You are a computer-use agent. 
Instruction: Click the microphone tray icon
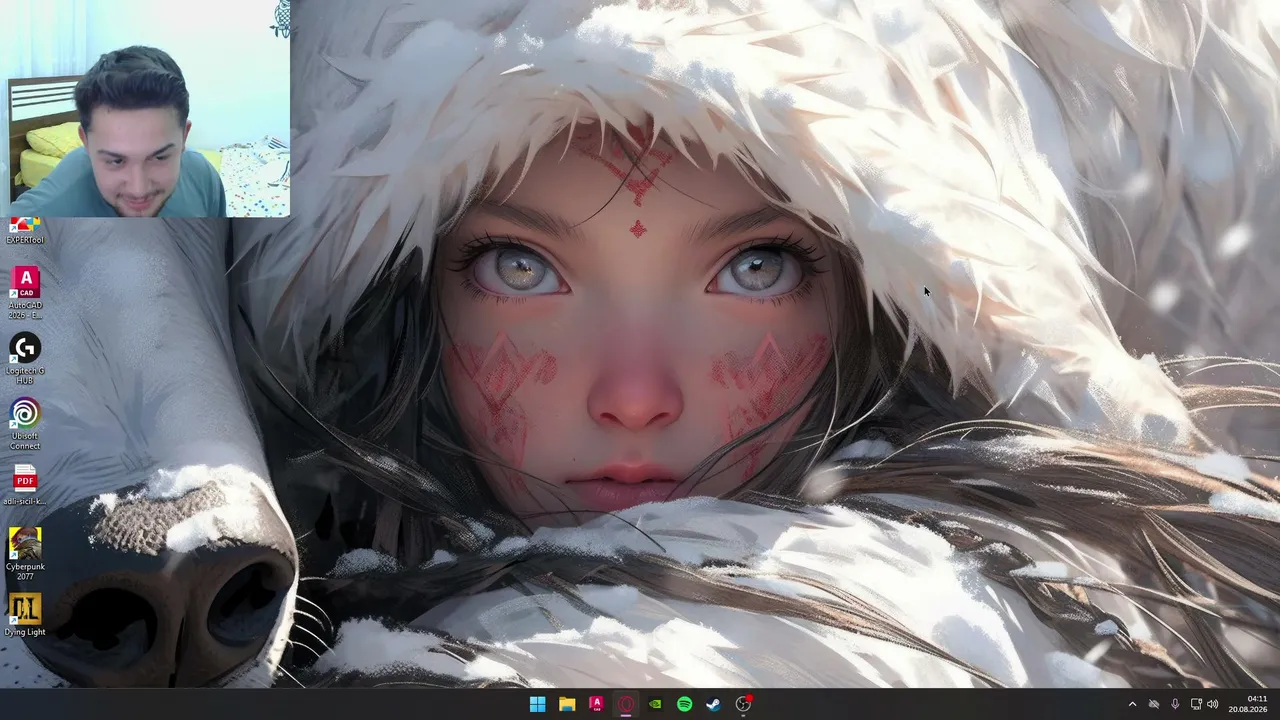tap(1175, 704)
